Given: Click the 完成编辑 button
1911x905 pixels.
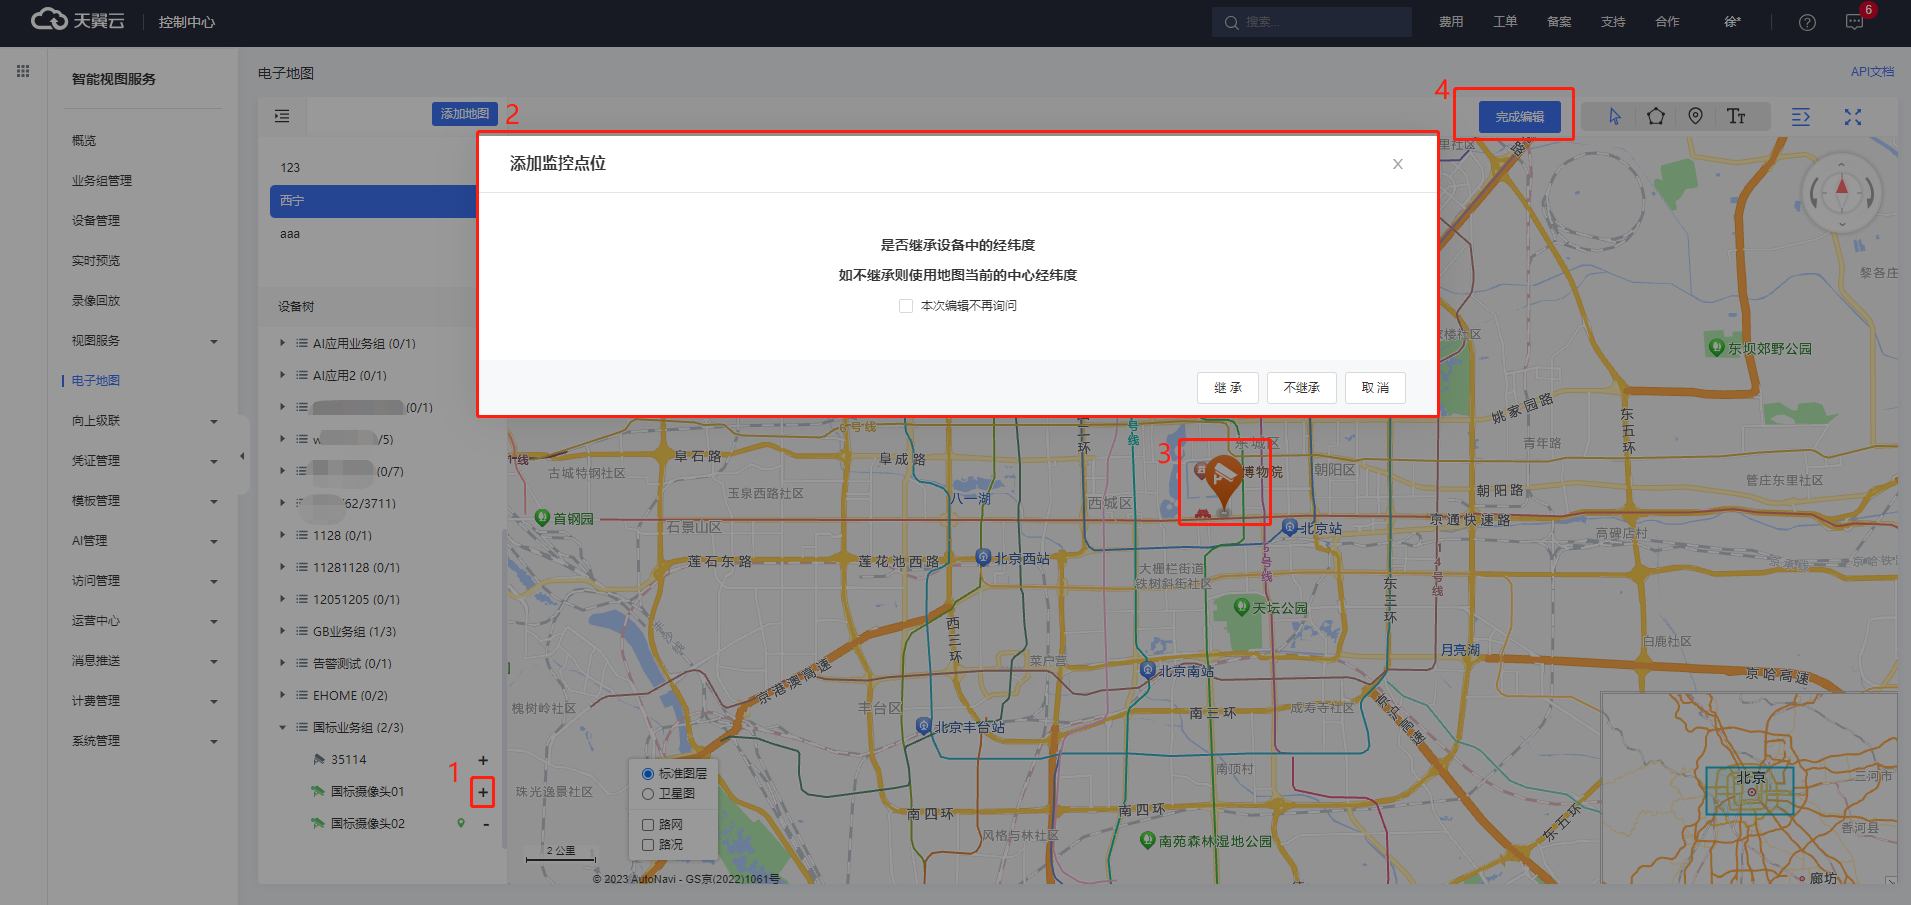Looking at the screenshot, I should pyautogui.click(x=1519, y=117).
